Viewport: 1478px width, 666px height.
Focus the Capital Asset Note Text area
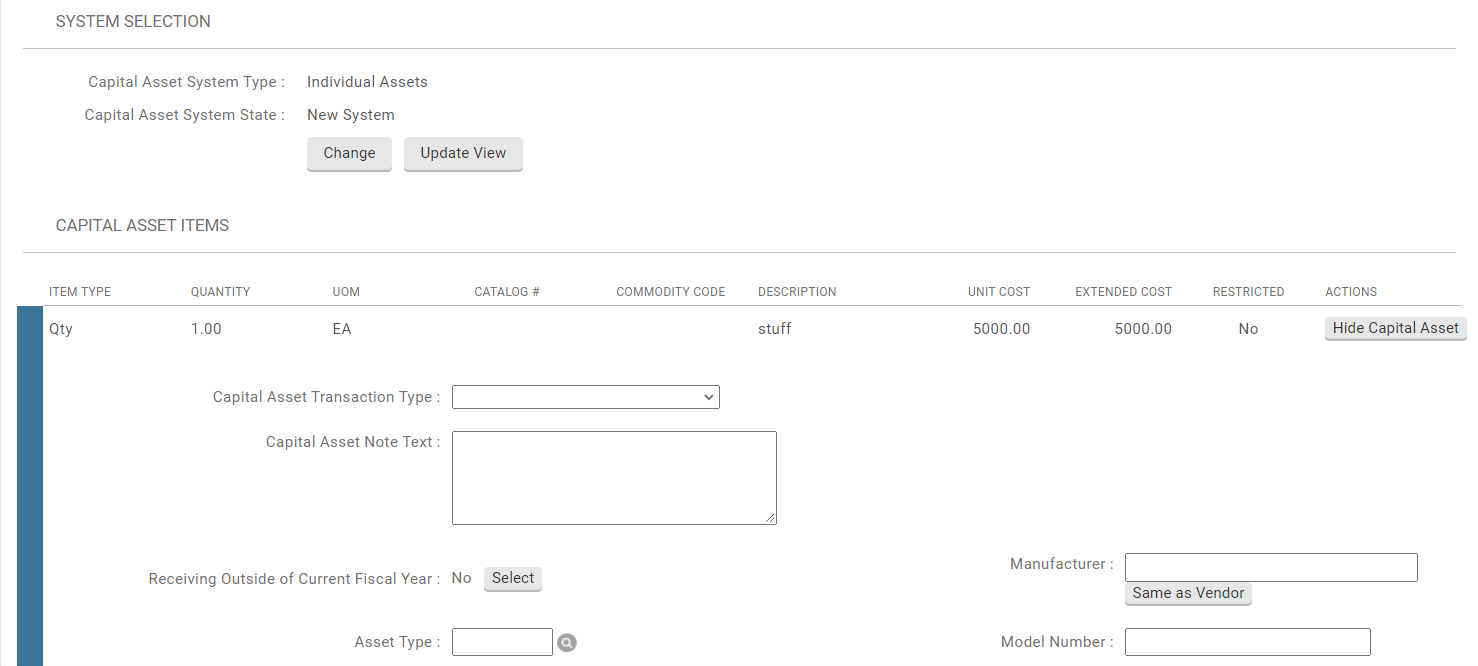(x=614, y=477)
